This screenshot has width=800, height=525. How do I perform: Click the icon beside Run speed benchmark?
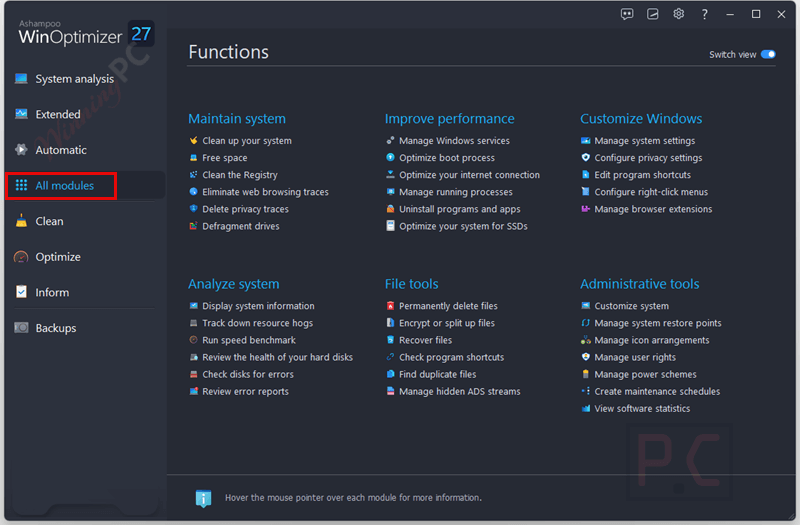pos(193,340)
